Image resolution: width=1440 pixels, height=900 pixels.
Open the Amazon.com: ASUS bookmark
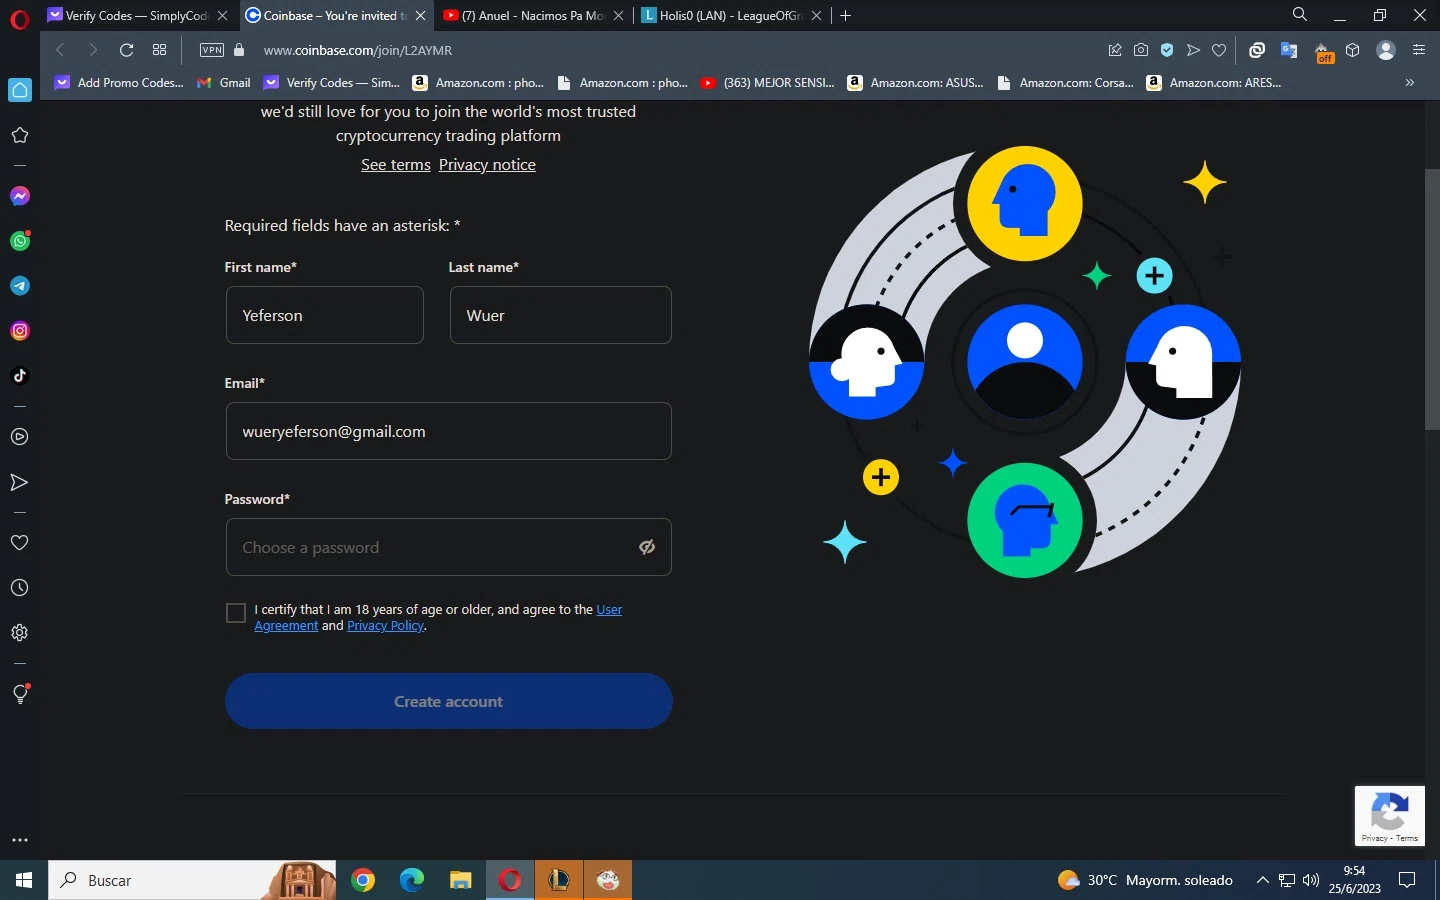(916, 83)
